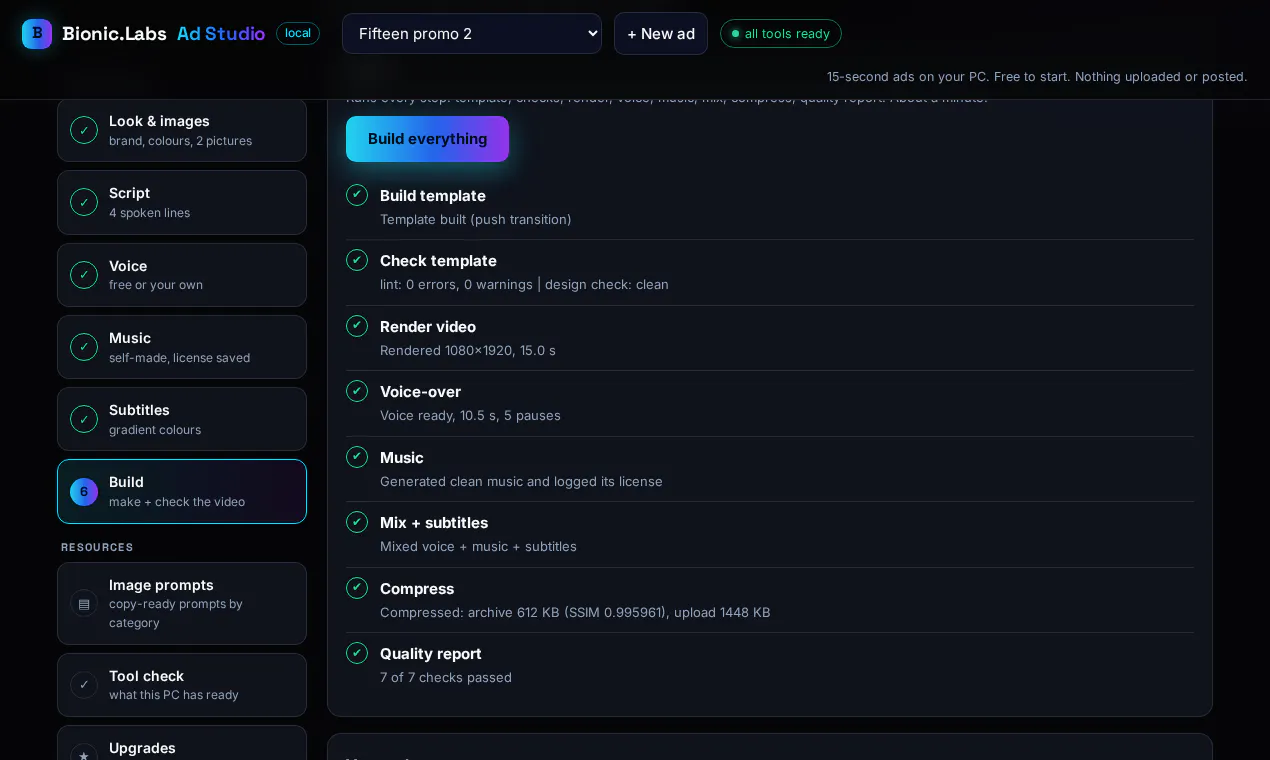The width and height of the screenshot is (1270, 760).
Task: Open the self-made Music step in sidebar
Action: (182, 347)
